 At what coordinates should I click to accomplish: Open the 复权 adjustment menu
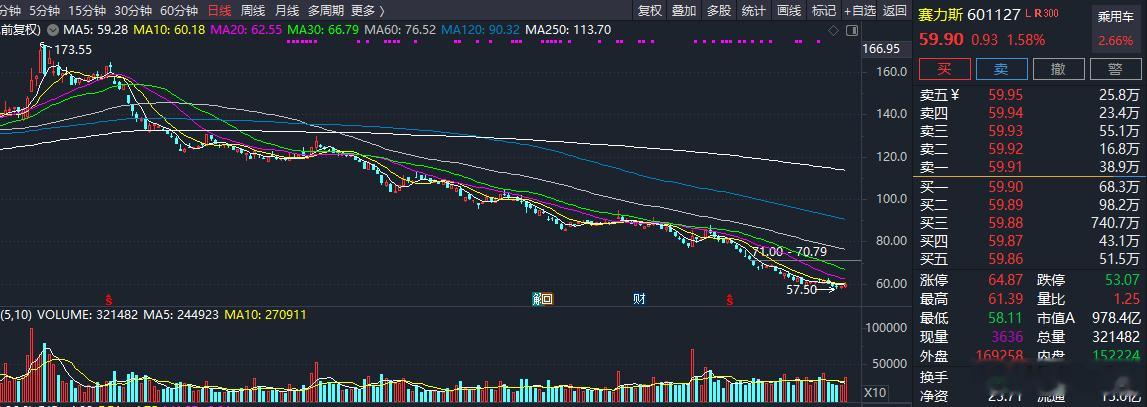650,10
